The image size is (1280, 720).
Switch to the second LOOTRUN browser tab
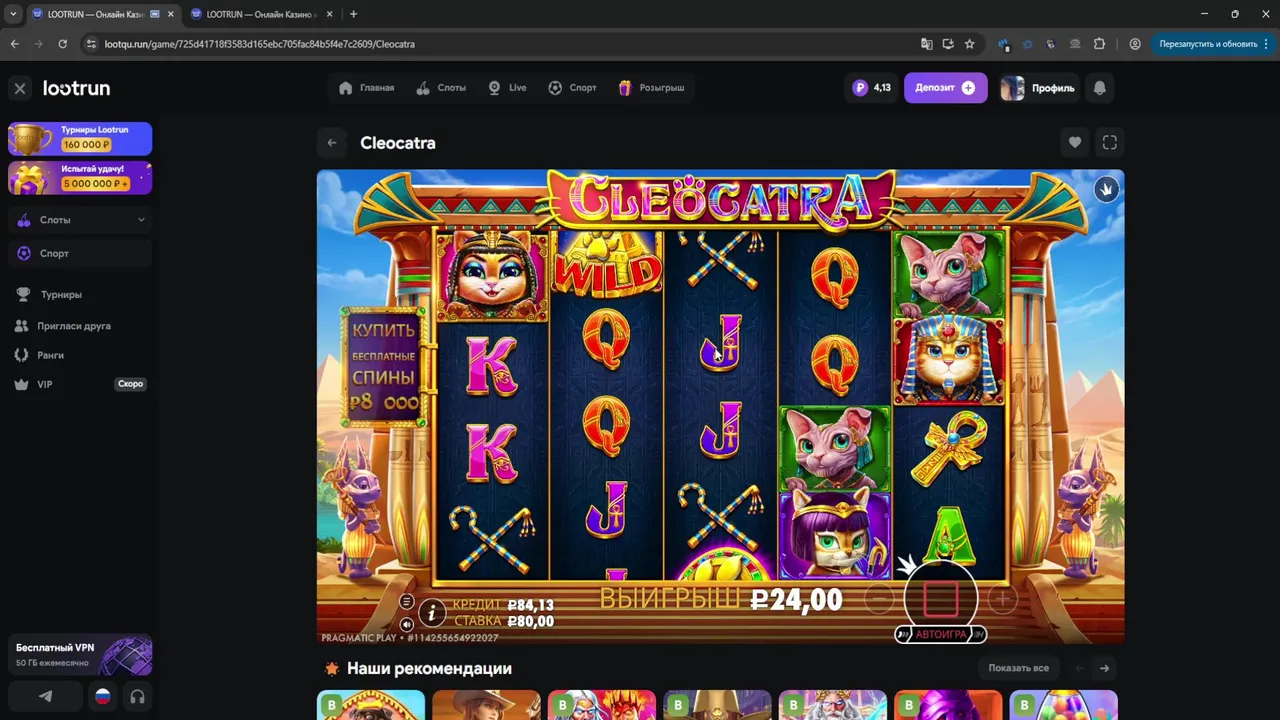tap(263, 14)
